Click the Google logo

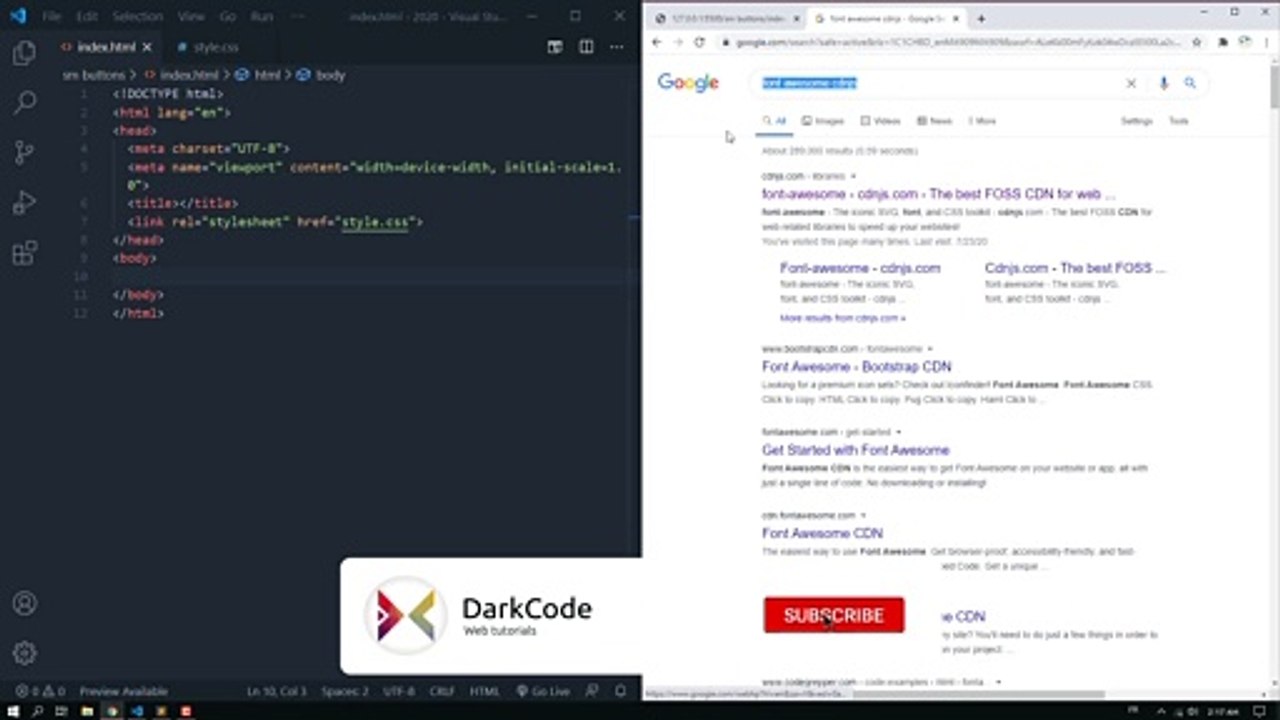pos(688,83)
